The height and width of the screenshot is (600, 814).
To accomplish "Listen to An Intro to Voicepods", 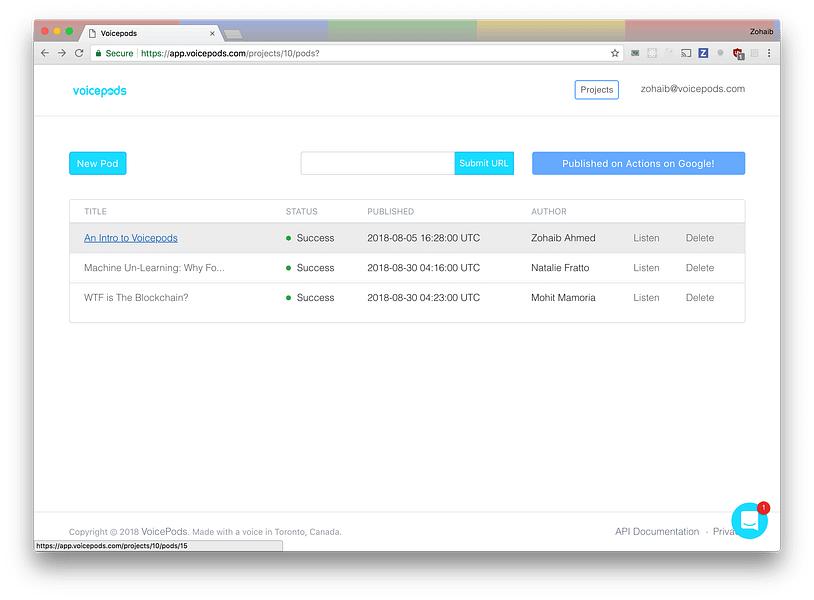I will tap(646, 238).
